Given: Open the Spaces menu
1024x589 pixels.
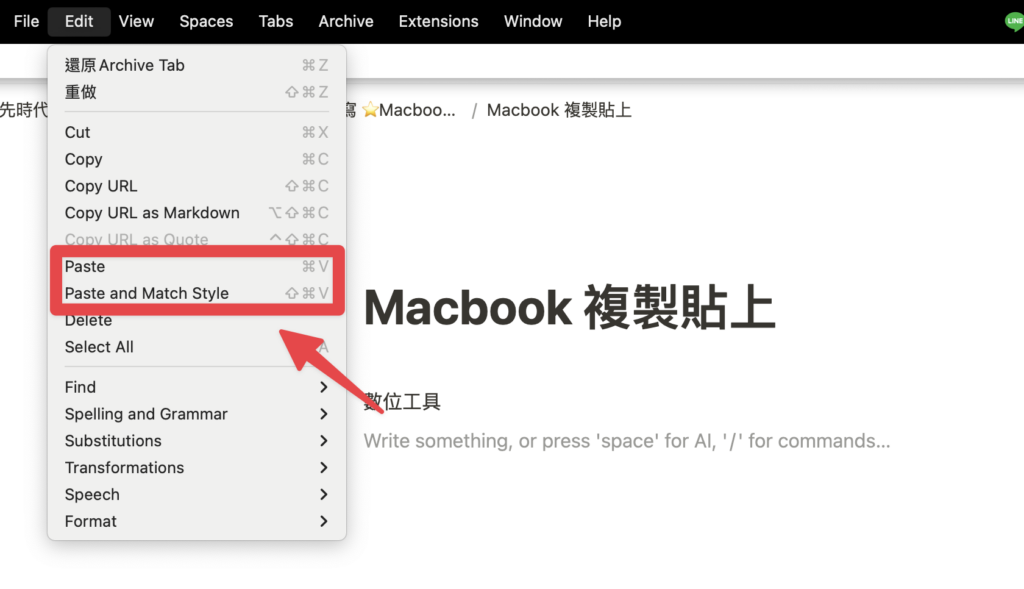Looking at the screenshot, I should tap(206, 22).
